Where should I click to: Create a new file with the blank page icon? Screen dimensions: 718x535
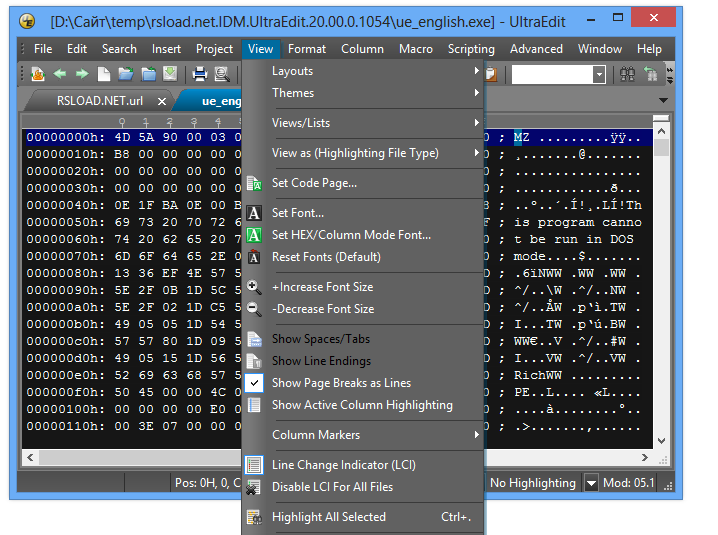click(104, 74)
